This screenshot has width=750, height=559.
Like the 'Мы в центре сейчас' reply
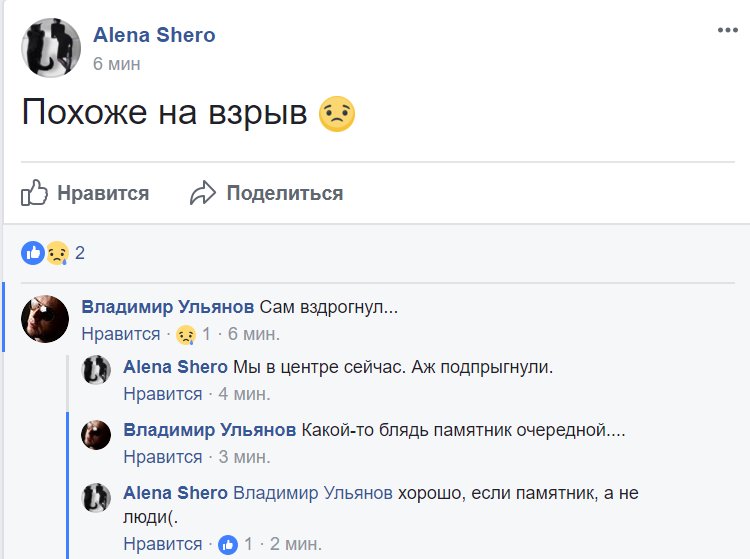pos(162,394)
